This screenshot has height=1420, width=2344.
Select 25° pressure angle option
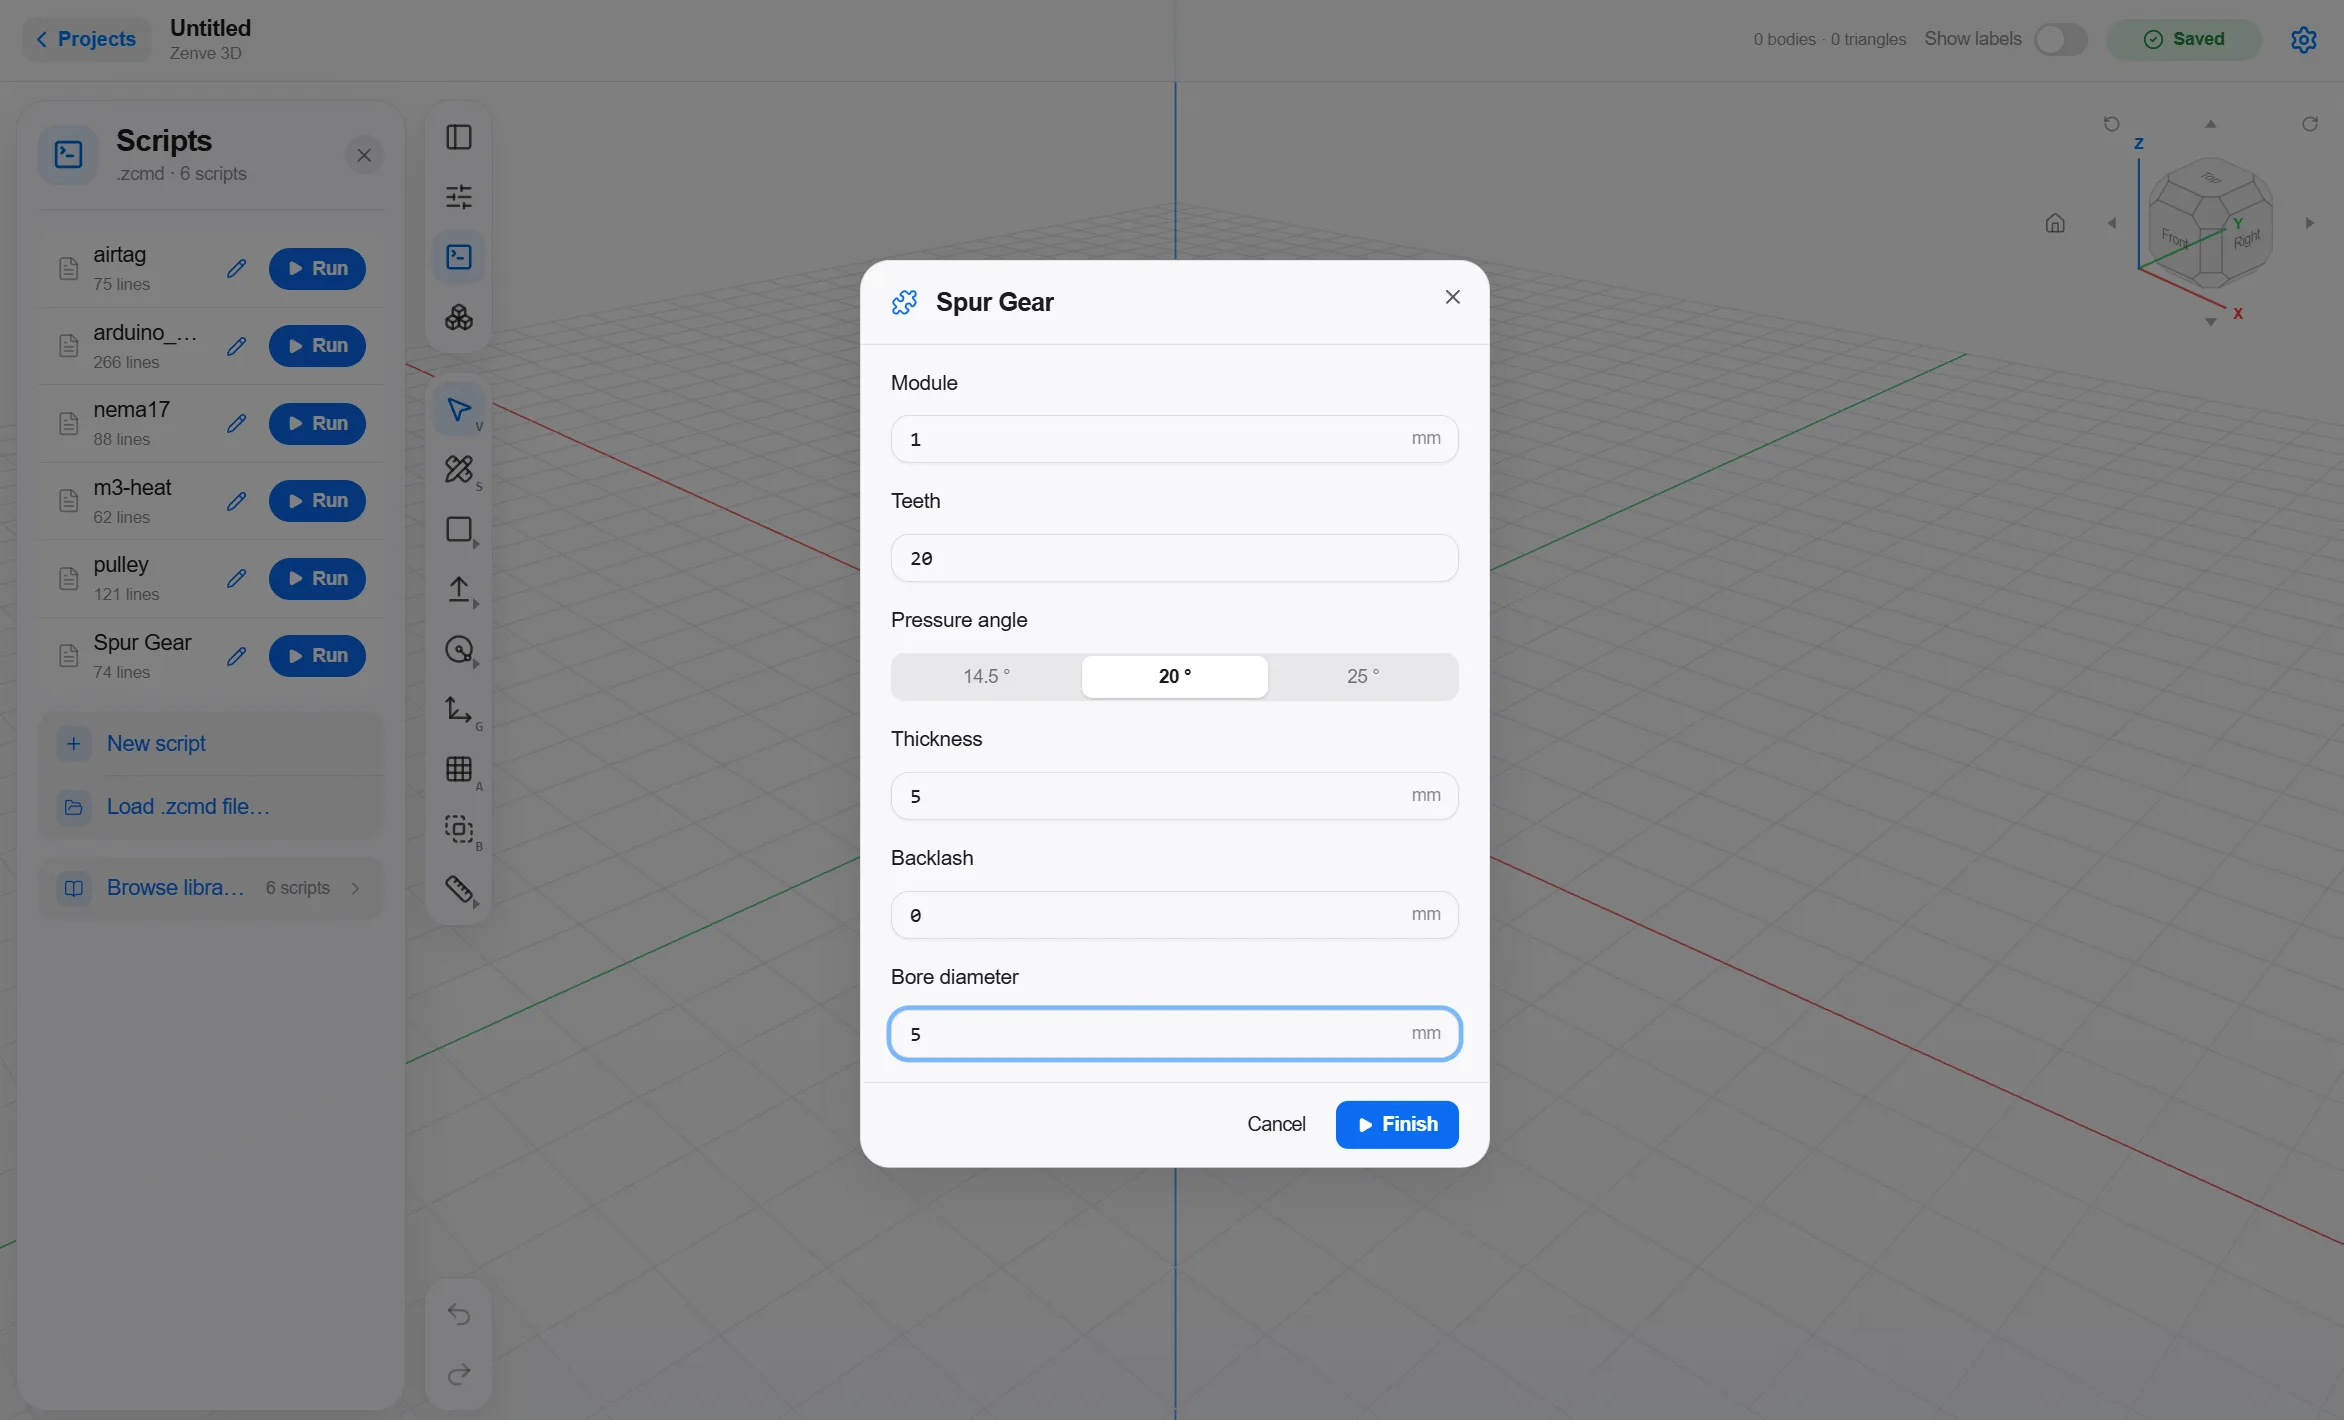[x=1363, y=677]
